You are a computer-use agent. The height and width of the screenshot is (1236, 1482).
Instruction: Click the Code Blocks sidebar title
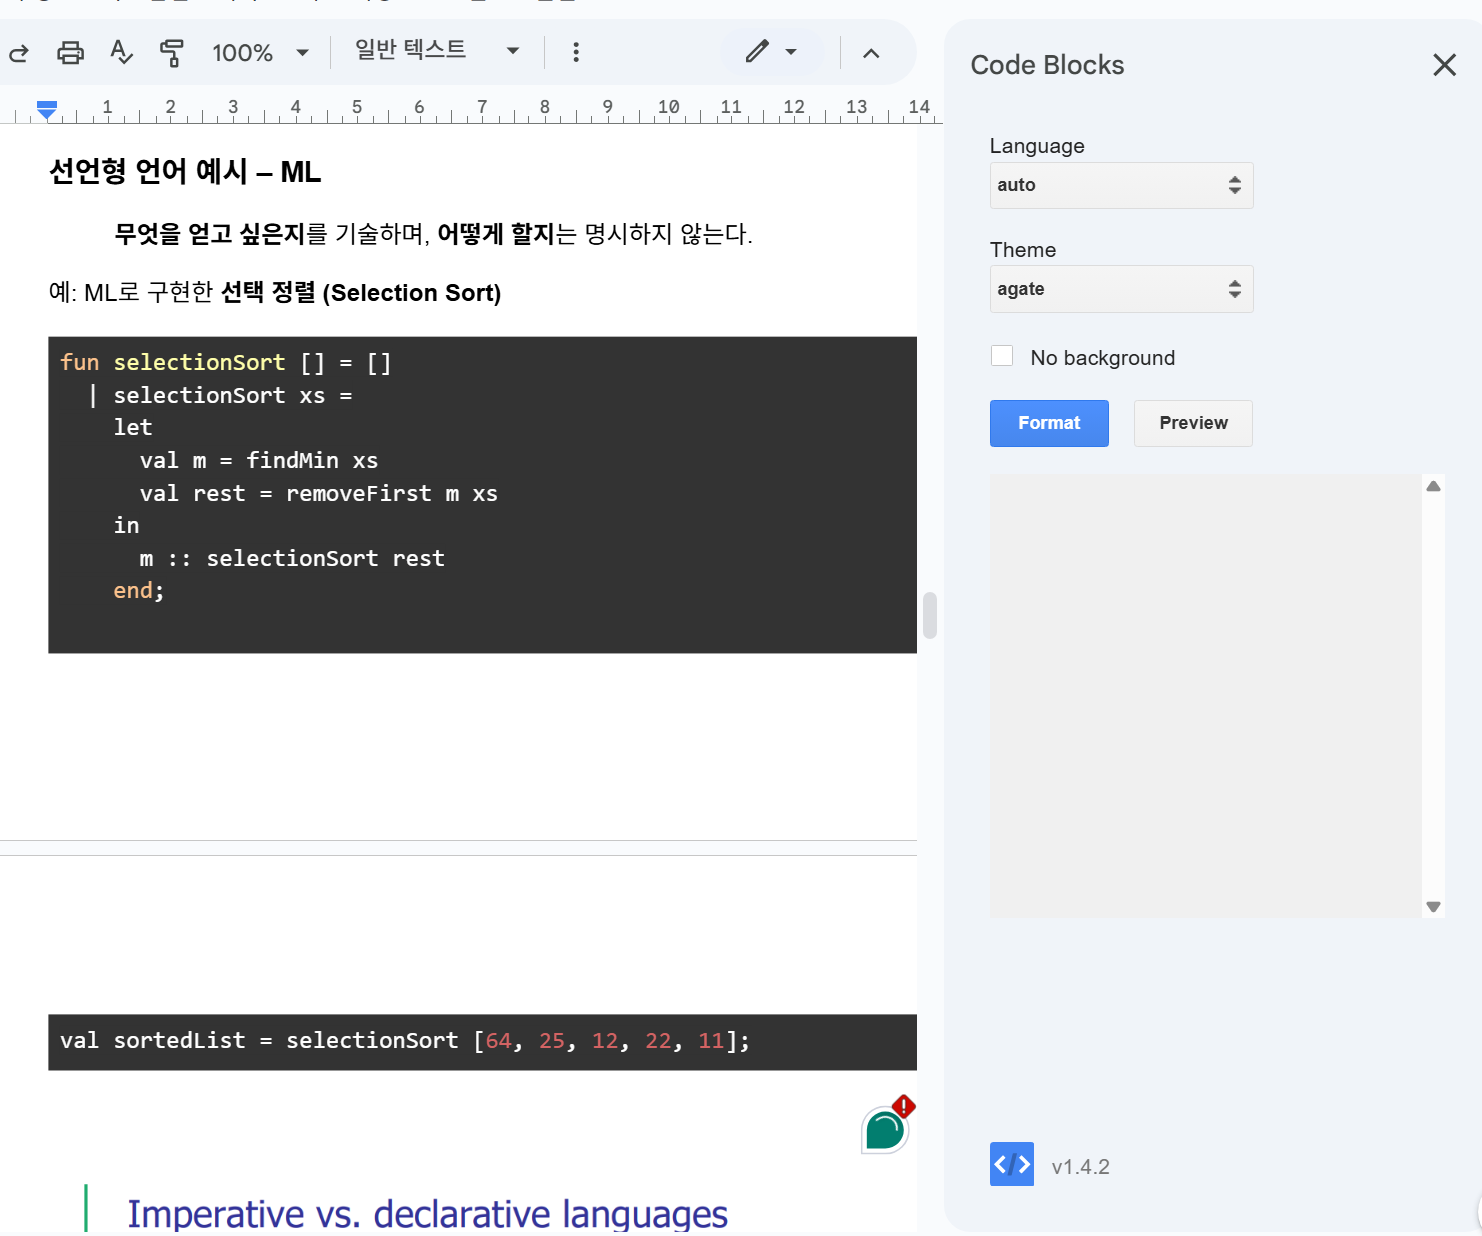point(1047,65)
